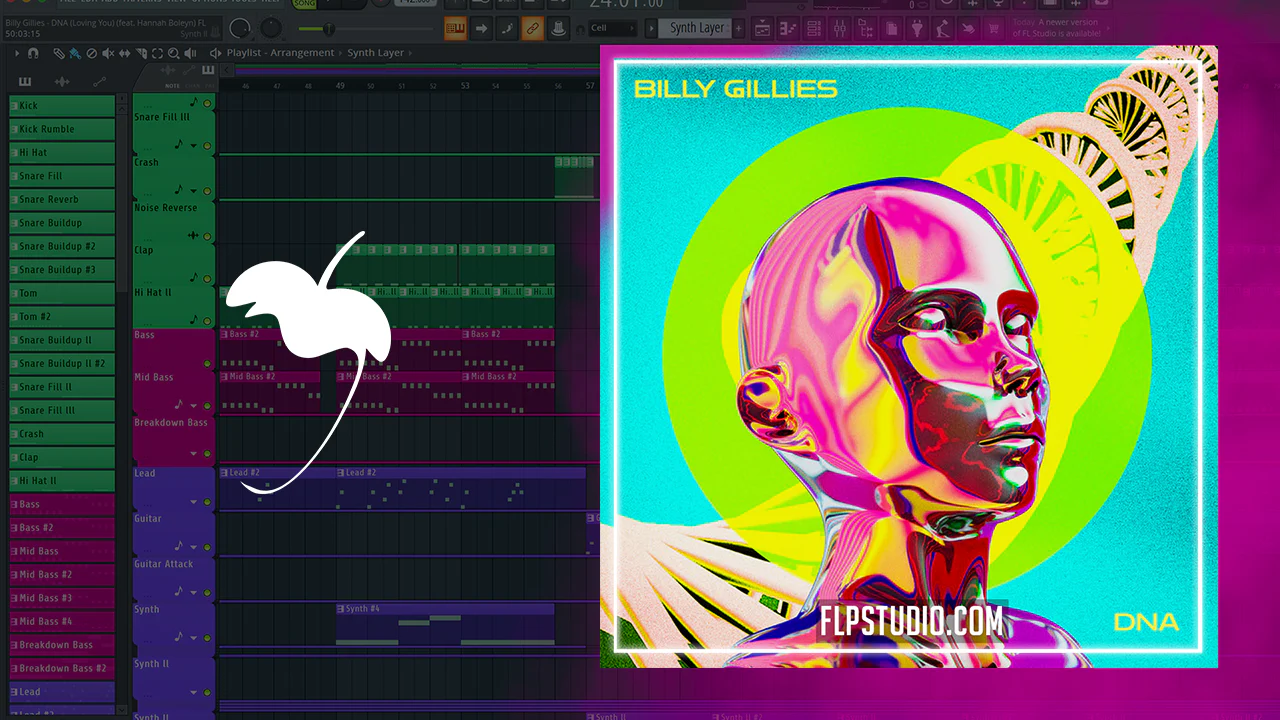The image size is (1280, 720).
Task: Select the playlist Draw pencil tool
Action: (x=59, y=53)
